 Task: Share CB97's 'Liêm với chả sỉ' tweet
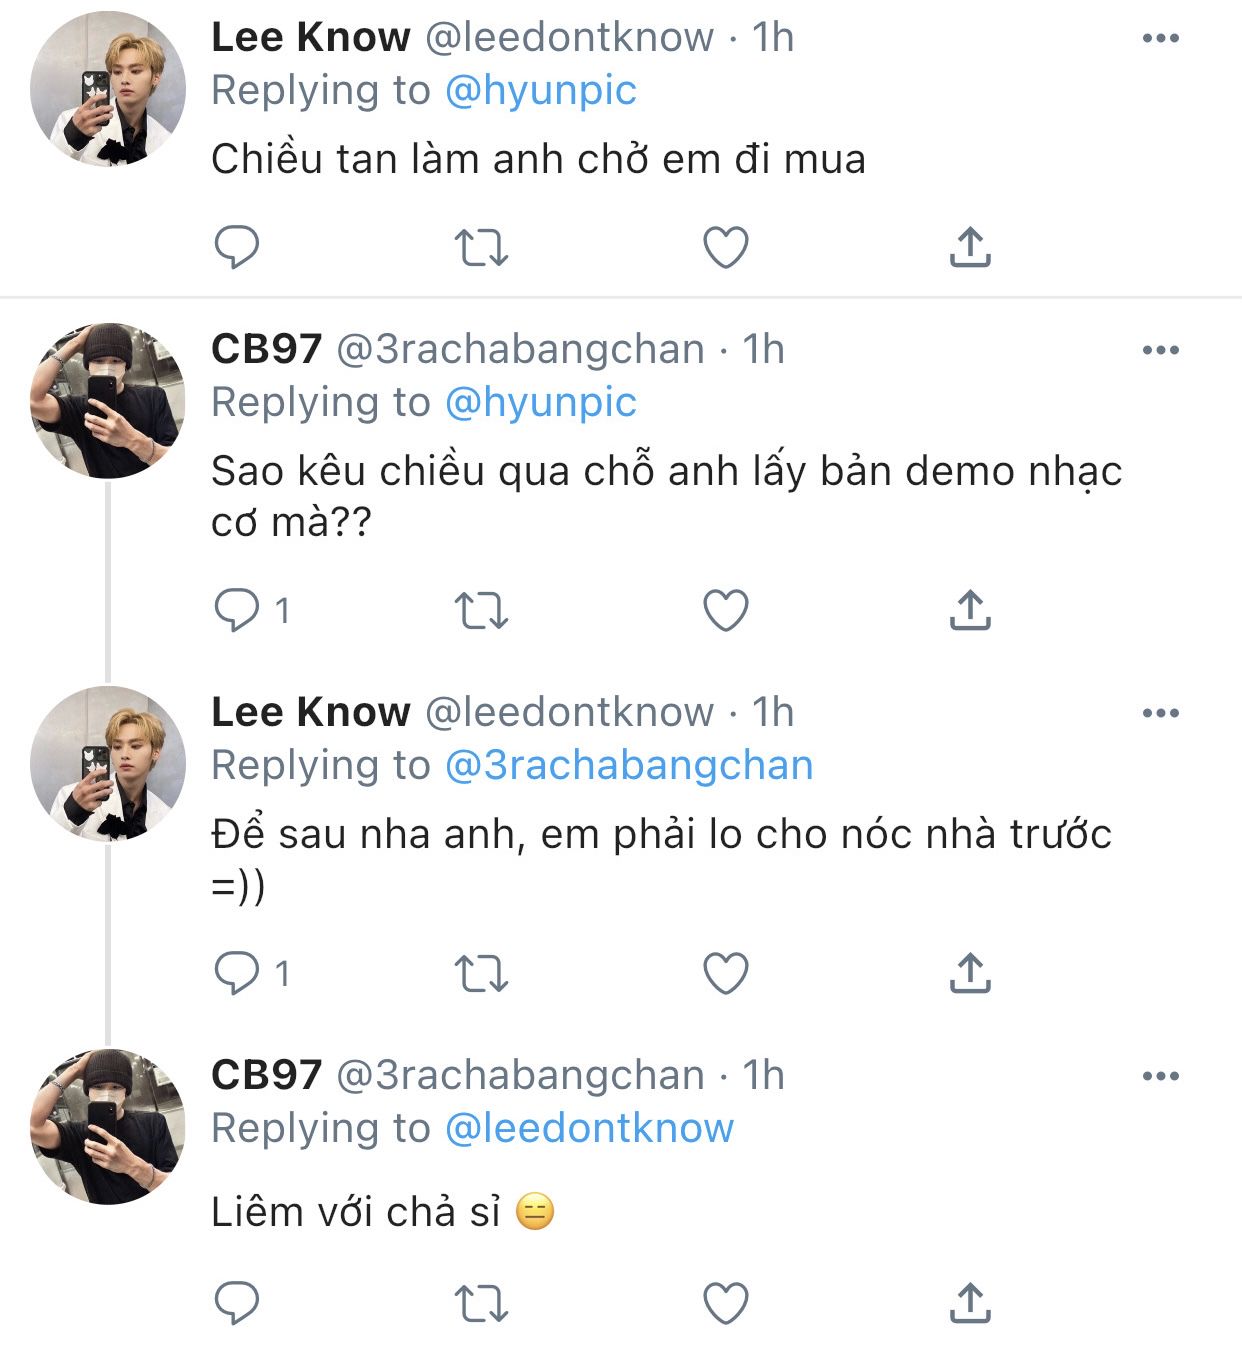[969, 1303]
